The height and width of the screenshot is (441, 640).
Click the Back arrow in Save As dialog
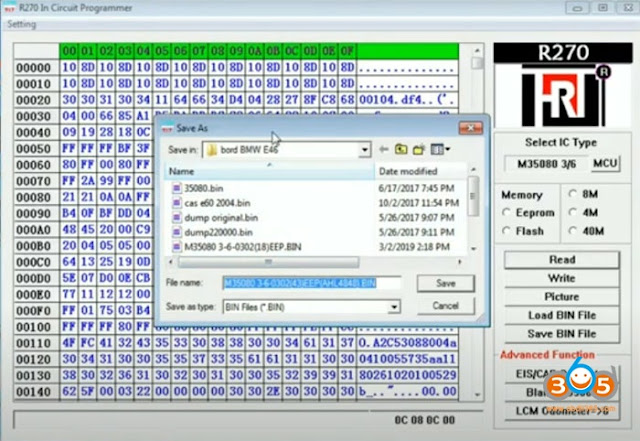click(x=383, y=149)
